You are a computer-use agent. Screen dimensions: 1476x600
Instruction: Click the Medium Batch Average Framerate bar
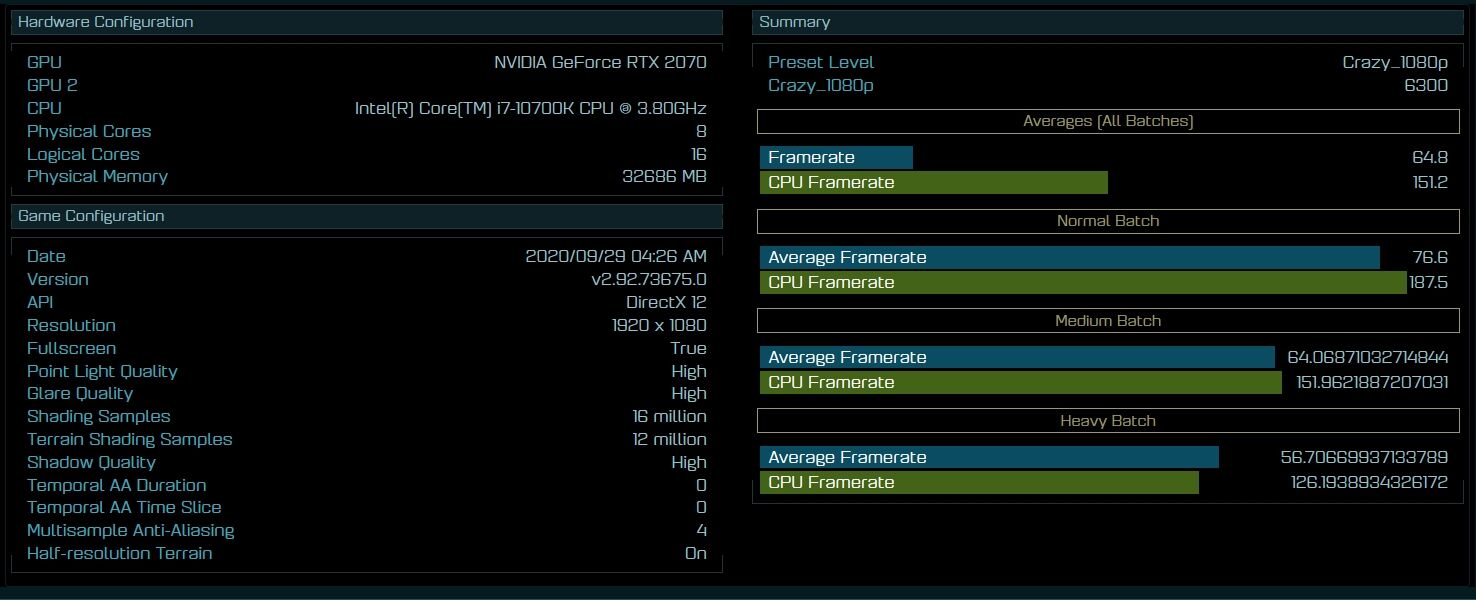pos(1017,357)
